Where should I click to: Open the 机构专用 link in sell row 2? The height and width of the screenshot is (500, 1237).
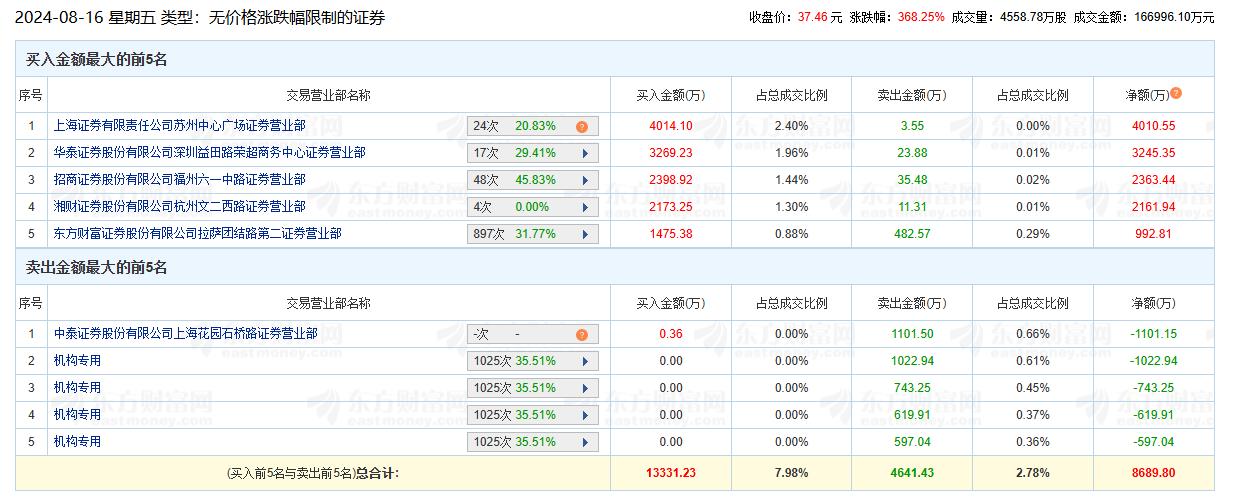click(x=77, y=360)
